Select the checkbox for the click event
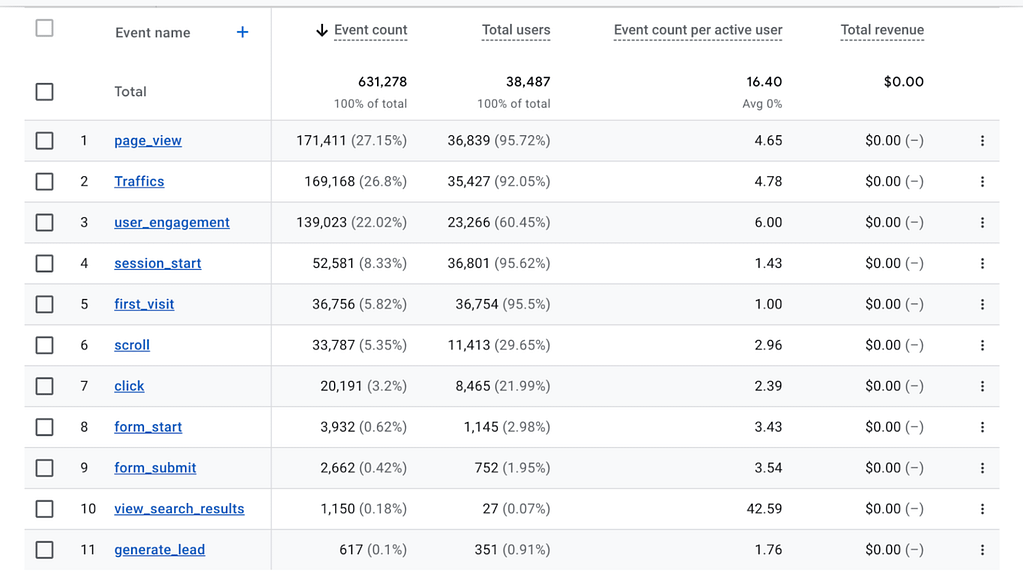 coord(44,385)
